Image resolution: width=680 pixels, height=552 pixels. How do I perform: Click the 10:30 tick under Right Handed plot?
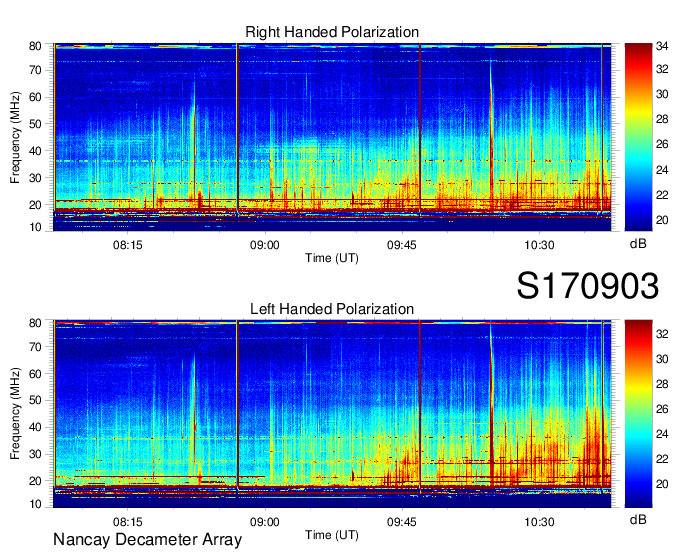coord(539,245)
